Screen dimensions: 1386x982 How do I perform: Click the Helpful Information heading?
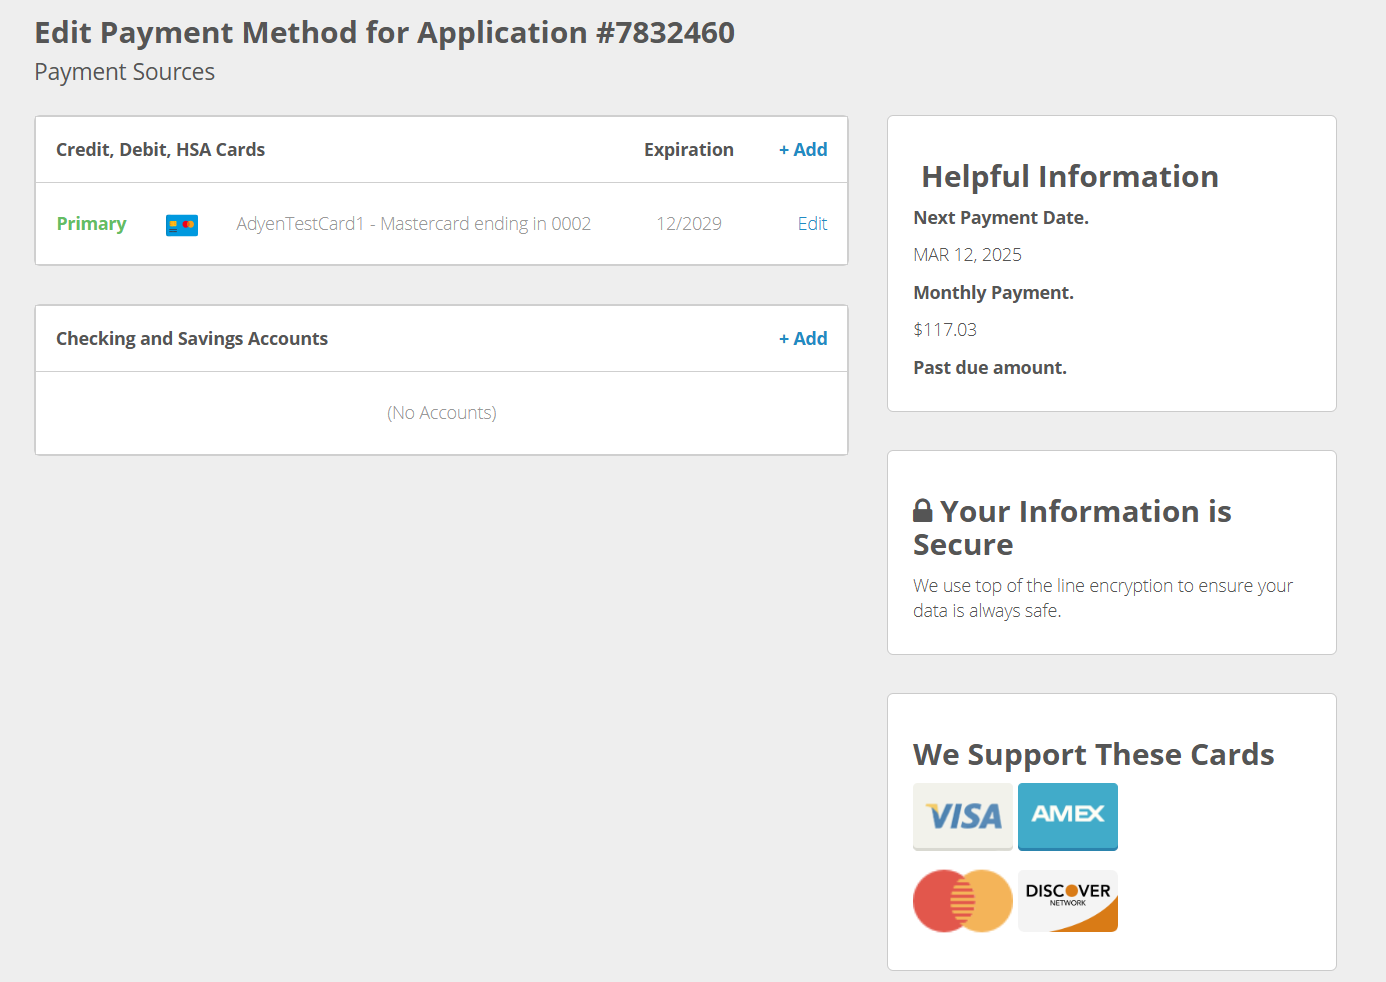[1069, 177]
